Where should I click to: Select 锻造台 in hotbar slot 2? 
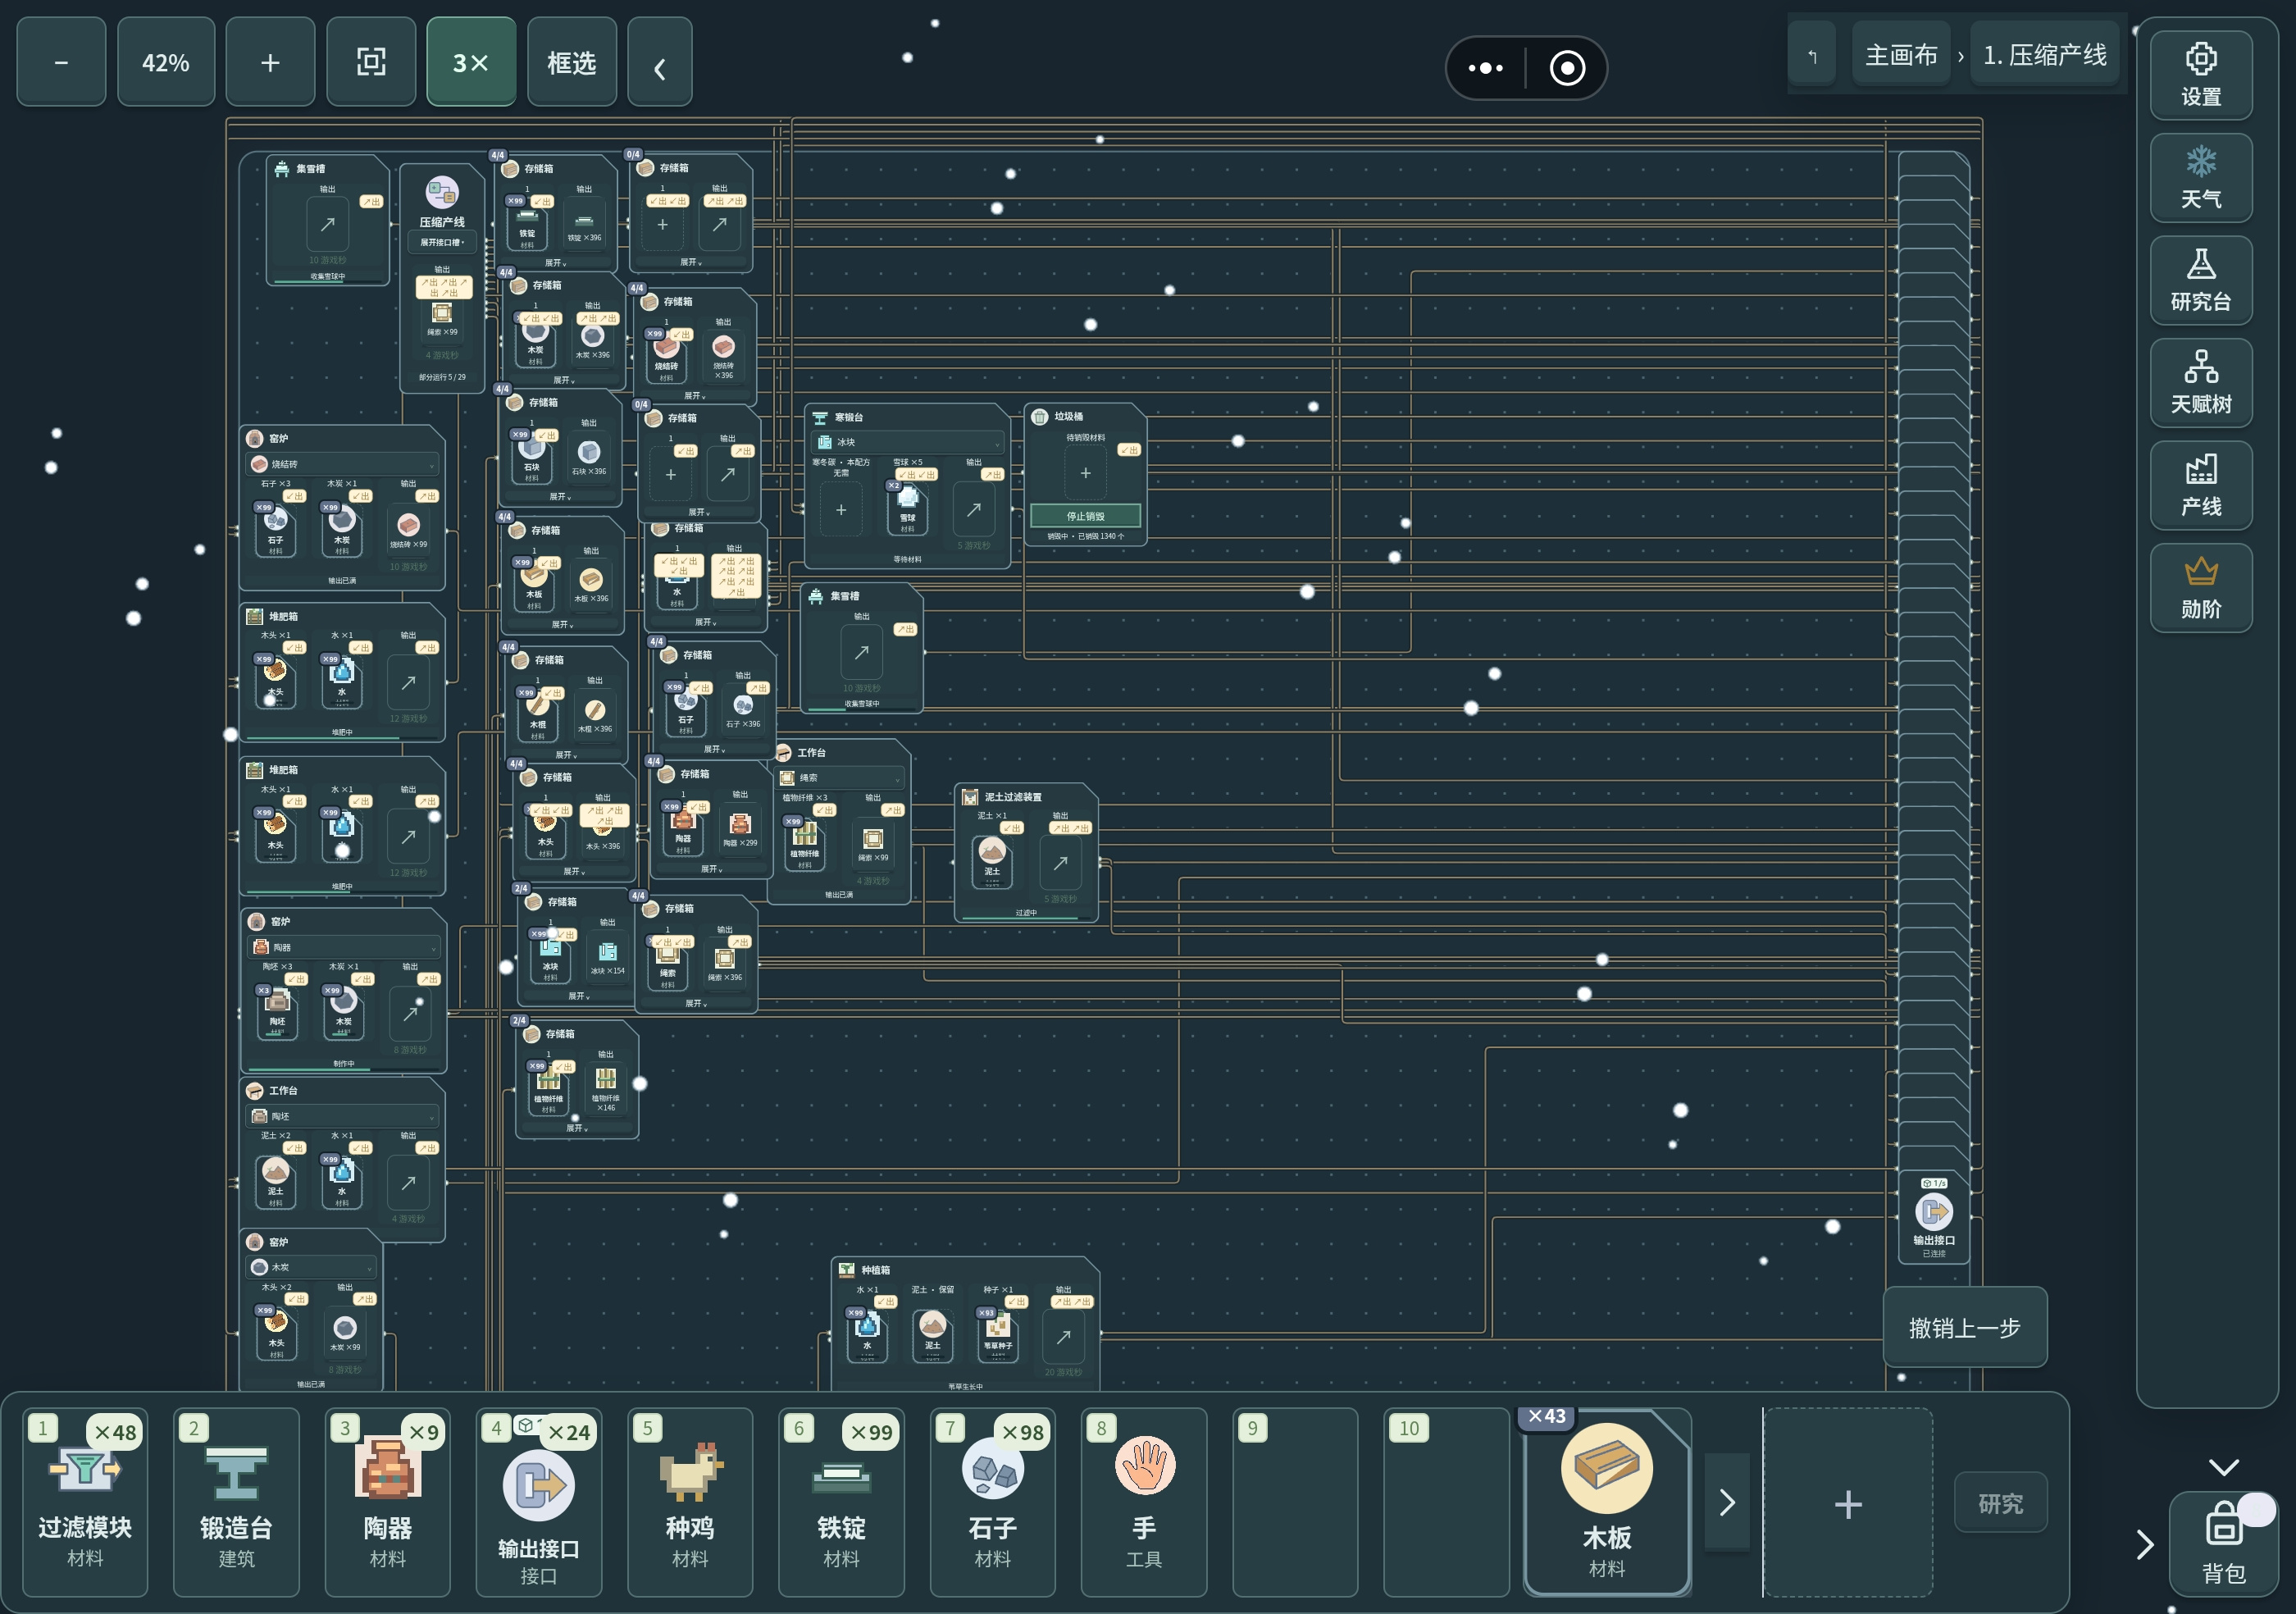(236, 1501)
